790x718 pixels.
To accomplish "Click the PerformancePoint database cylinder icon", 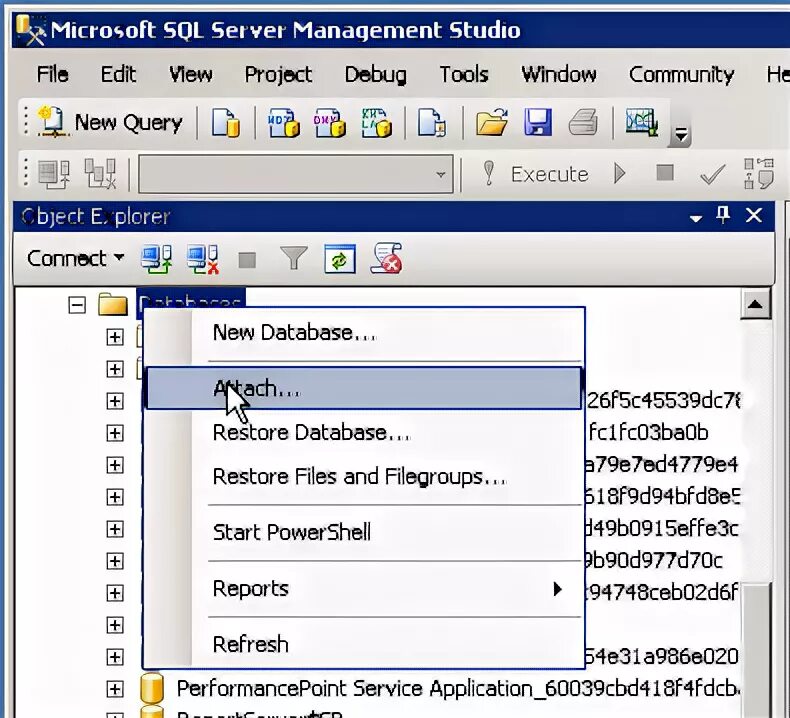I will [152, 688].
